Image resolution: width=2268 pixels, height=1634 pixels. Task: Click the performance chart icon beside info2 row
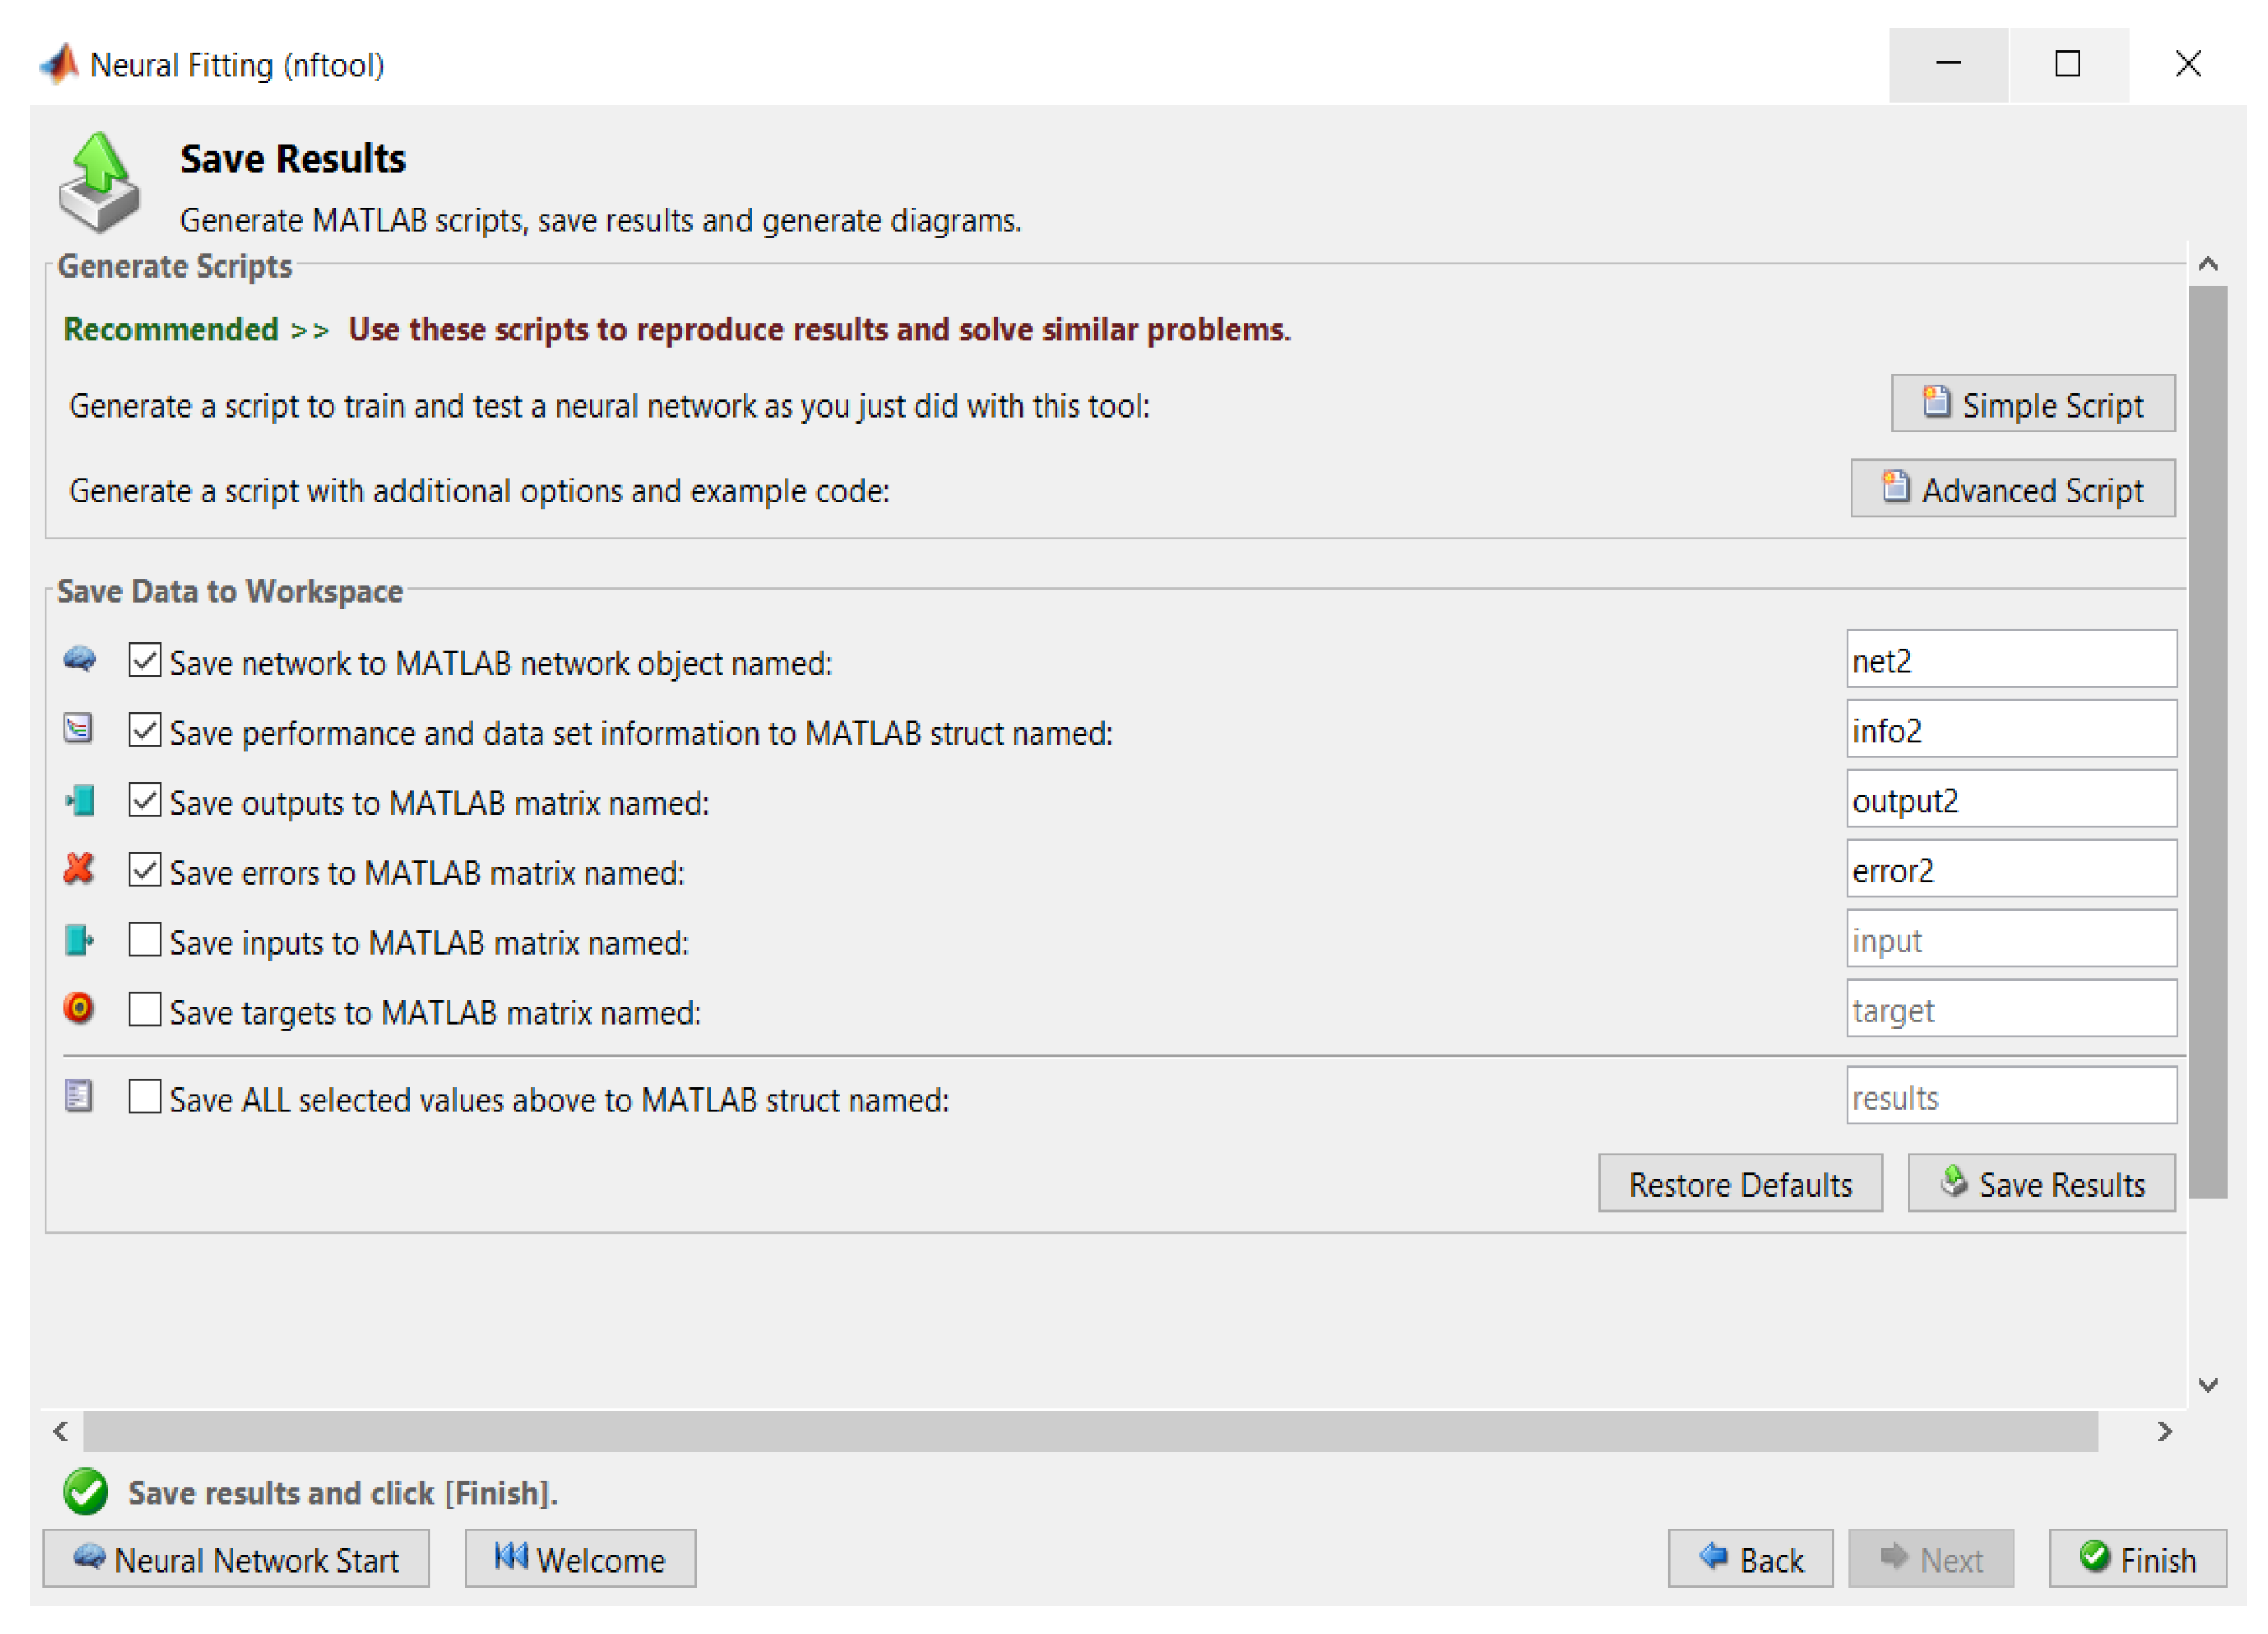[78, 729]
